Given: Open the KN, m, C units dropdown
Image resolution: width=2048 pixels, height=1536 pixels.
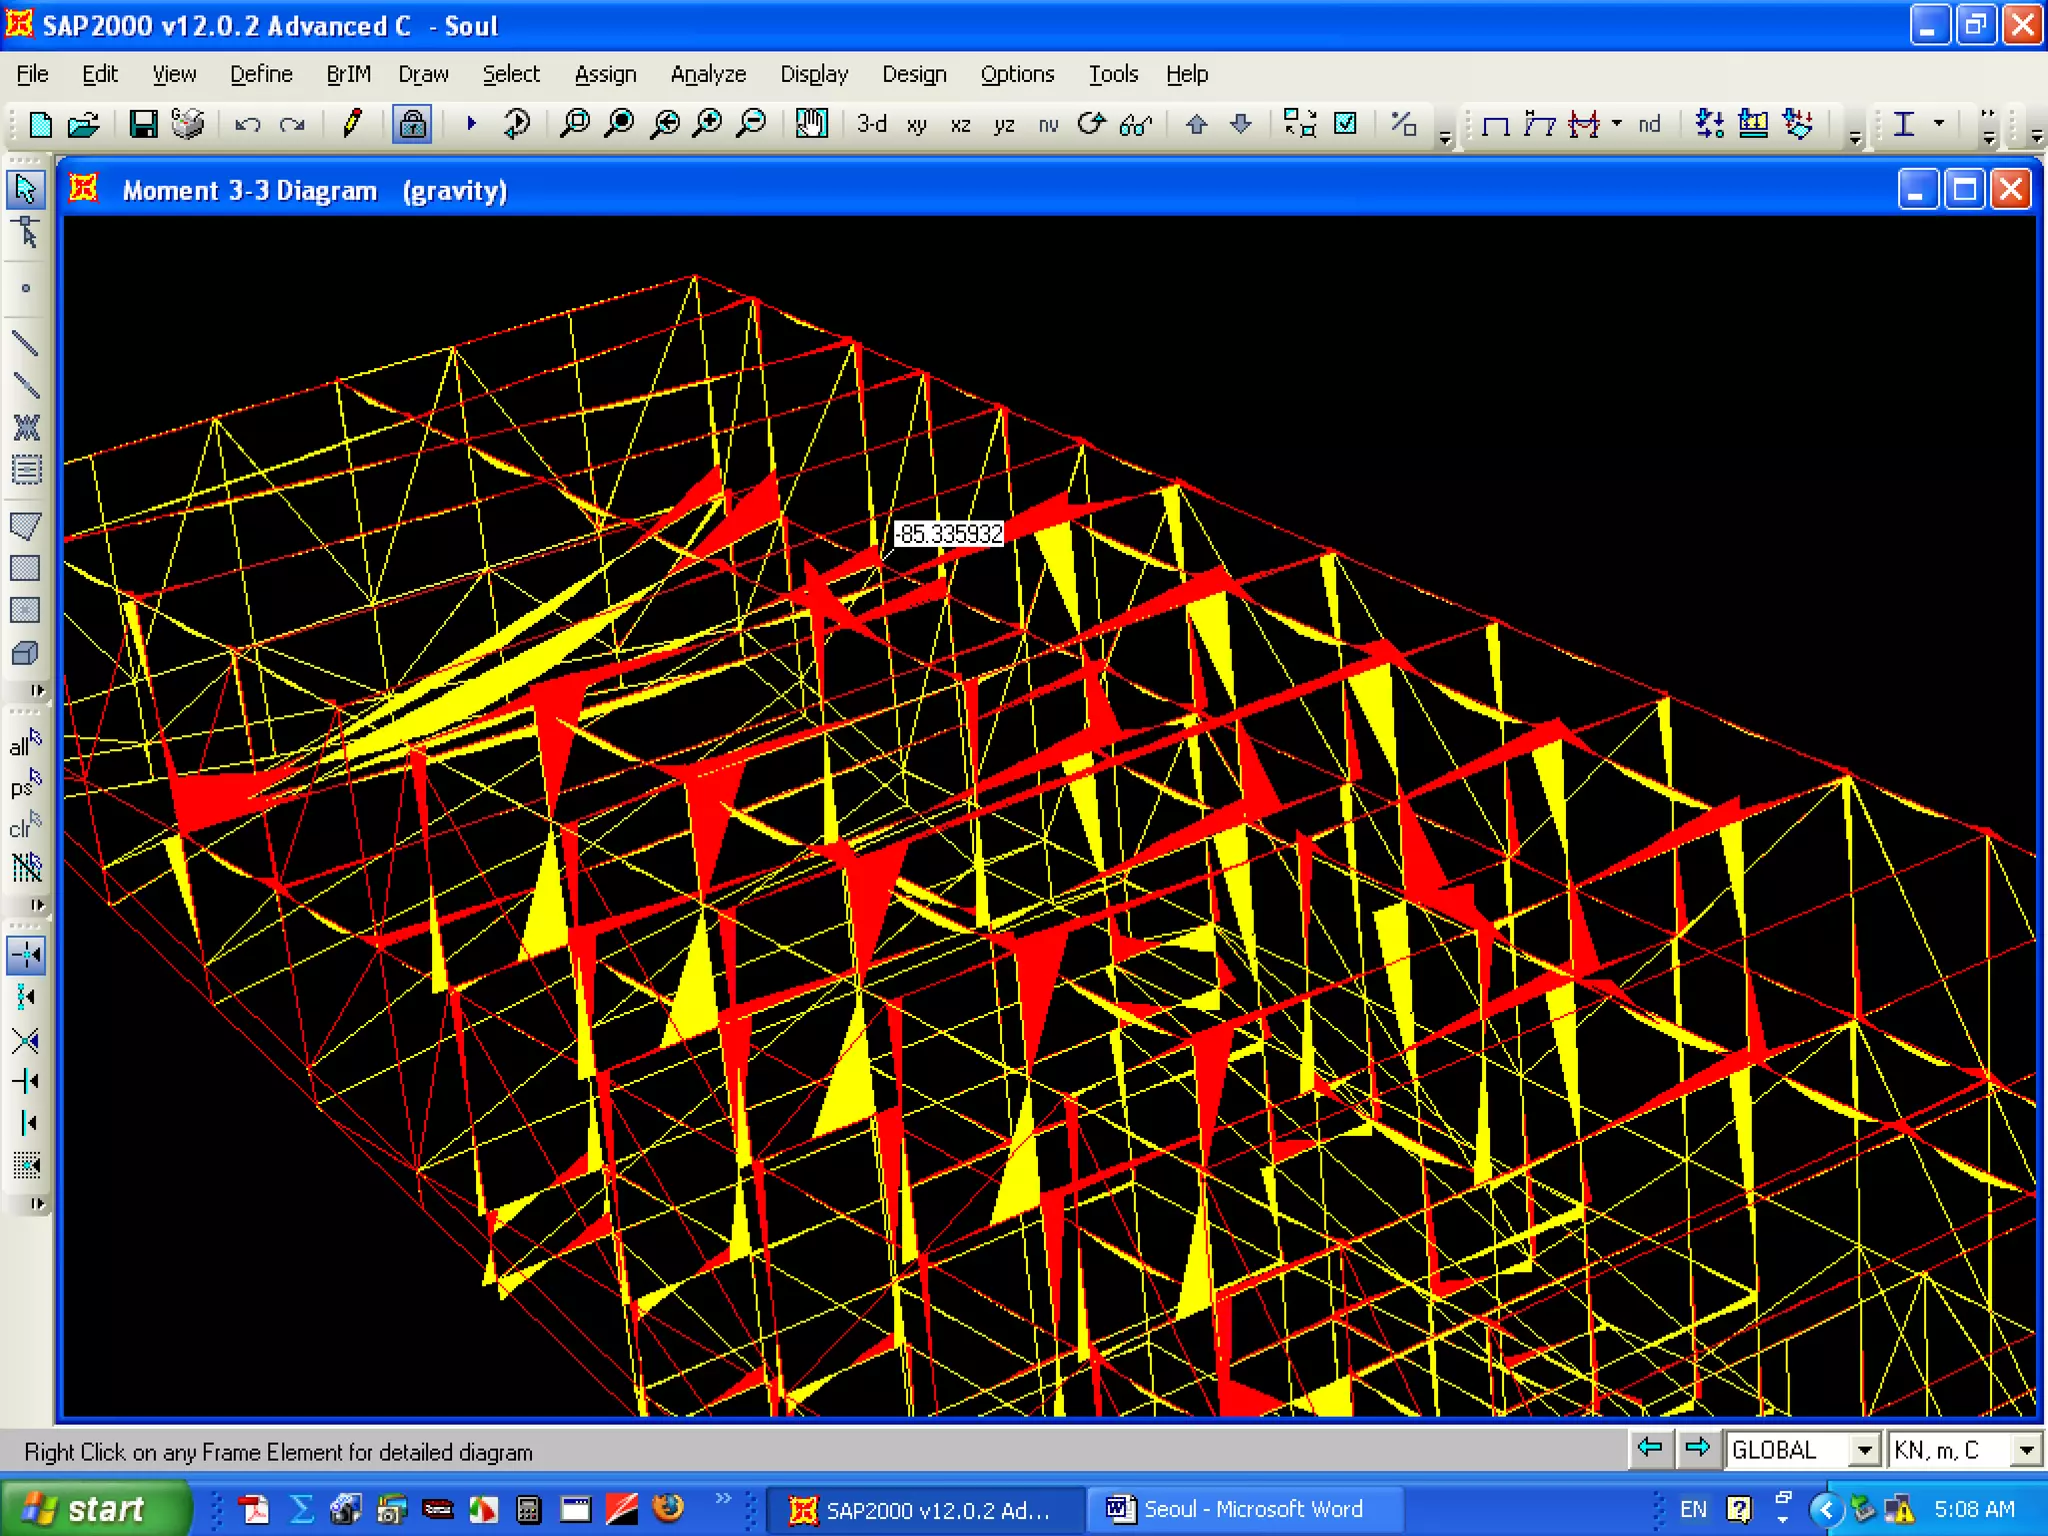Looking at the screenshot, I should (2026, 1450).
